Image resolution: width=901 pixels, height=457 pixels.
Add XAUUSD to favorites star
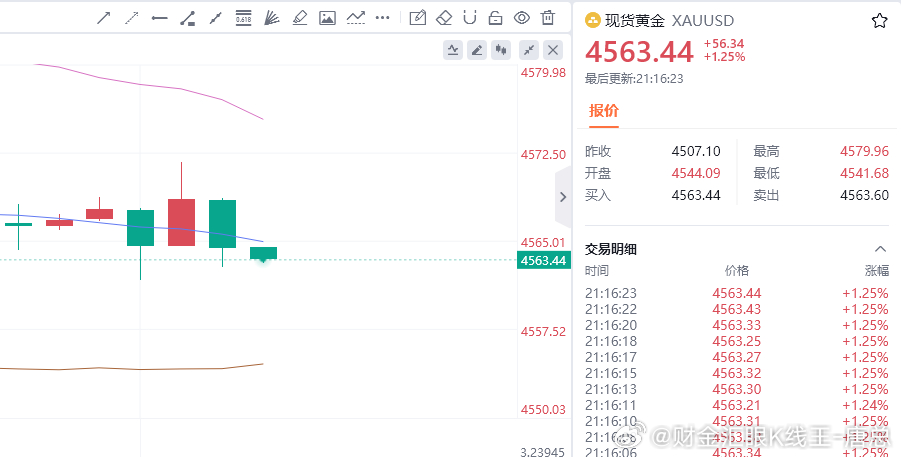tap(879, 22)
